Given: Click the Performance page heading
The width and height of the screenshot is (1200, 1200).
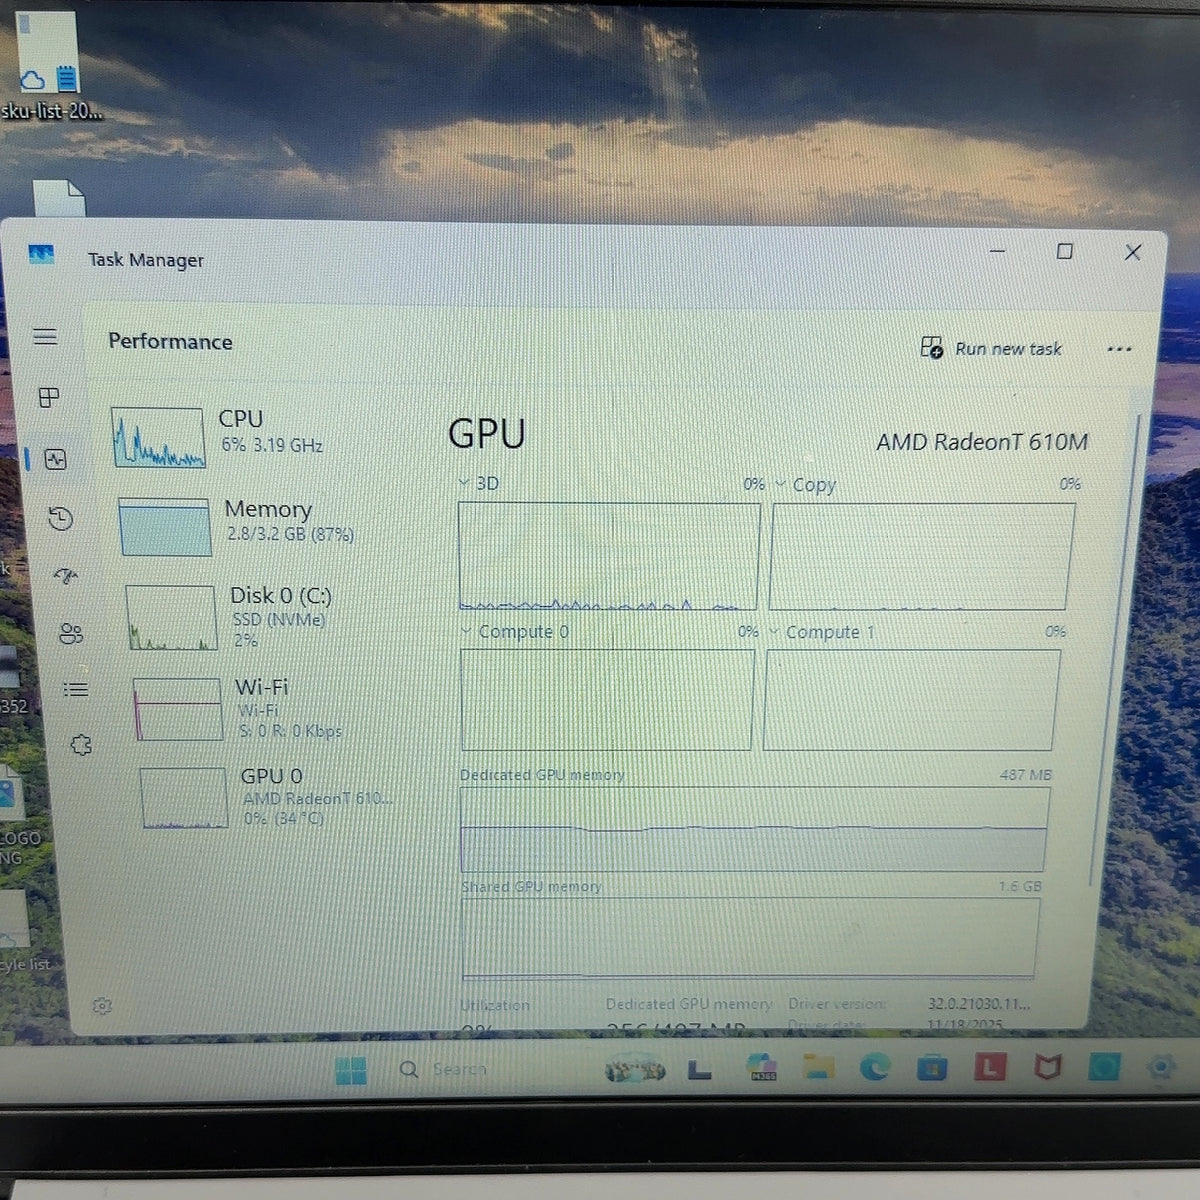Looking at the screenshot, I should pyautogui.click(x=170, y=341).
